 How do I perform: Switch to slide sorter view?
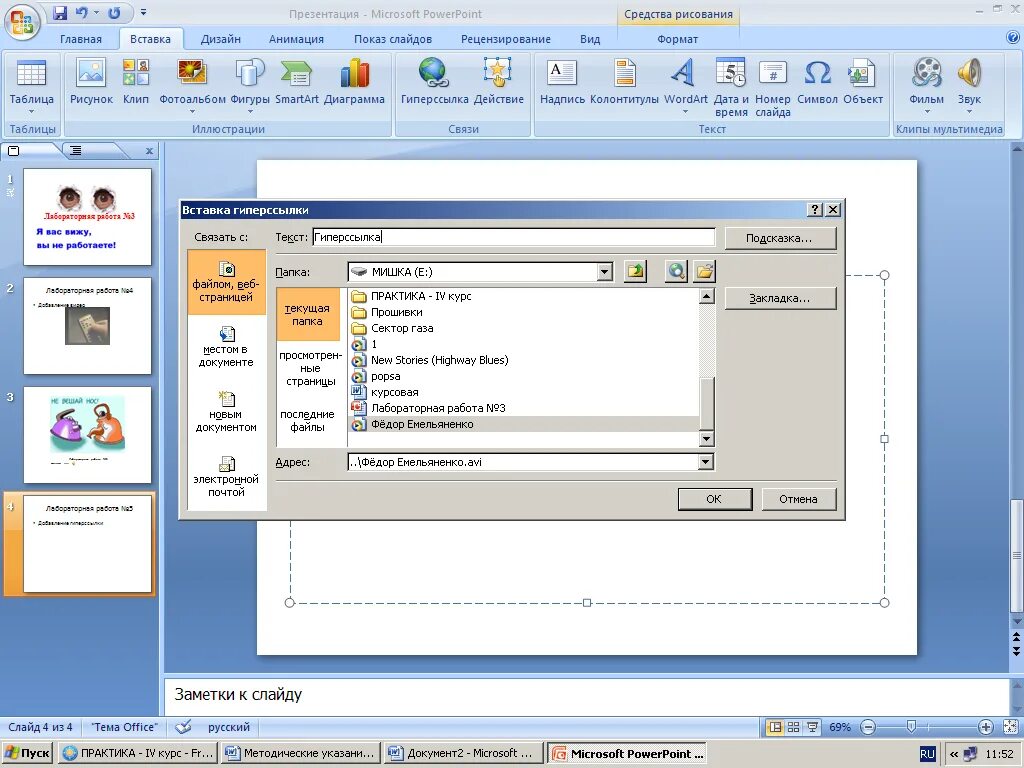tap(793, 727)
